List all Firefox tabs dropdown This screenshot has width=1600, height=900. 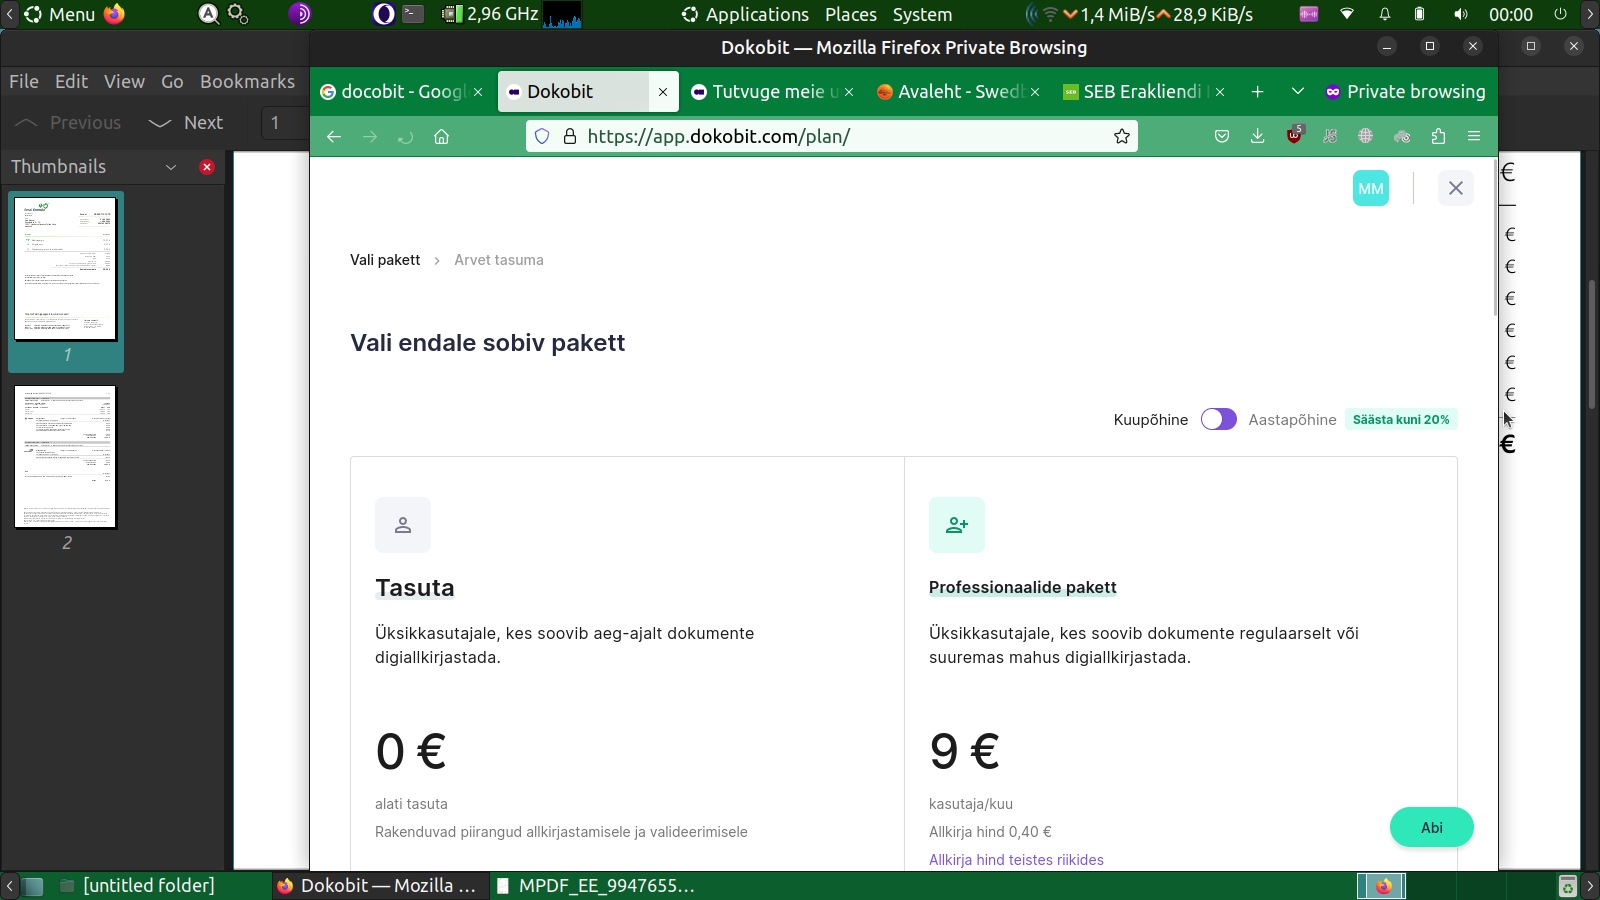coord(1298,91)
